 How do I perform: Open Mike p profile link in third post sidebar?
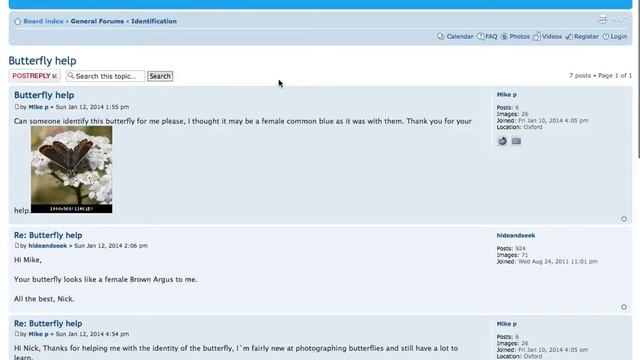point(507,324)
